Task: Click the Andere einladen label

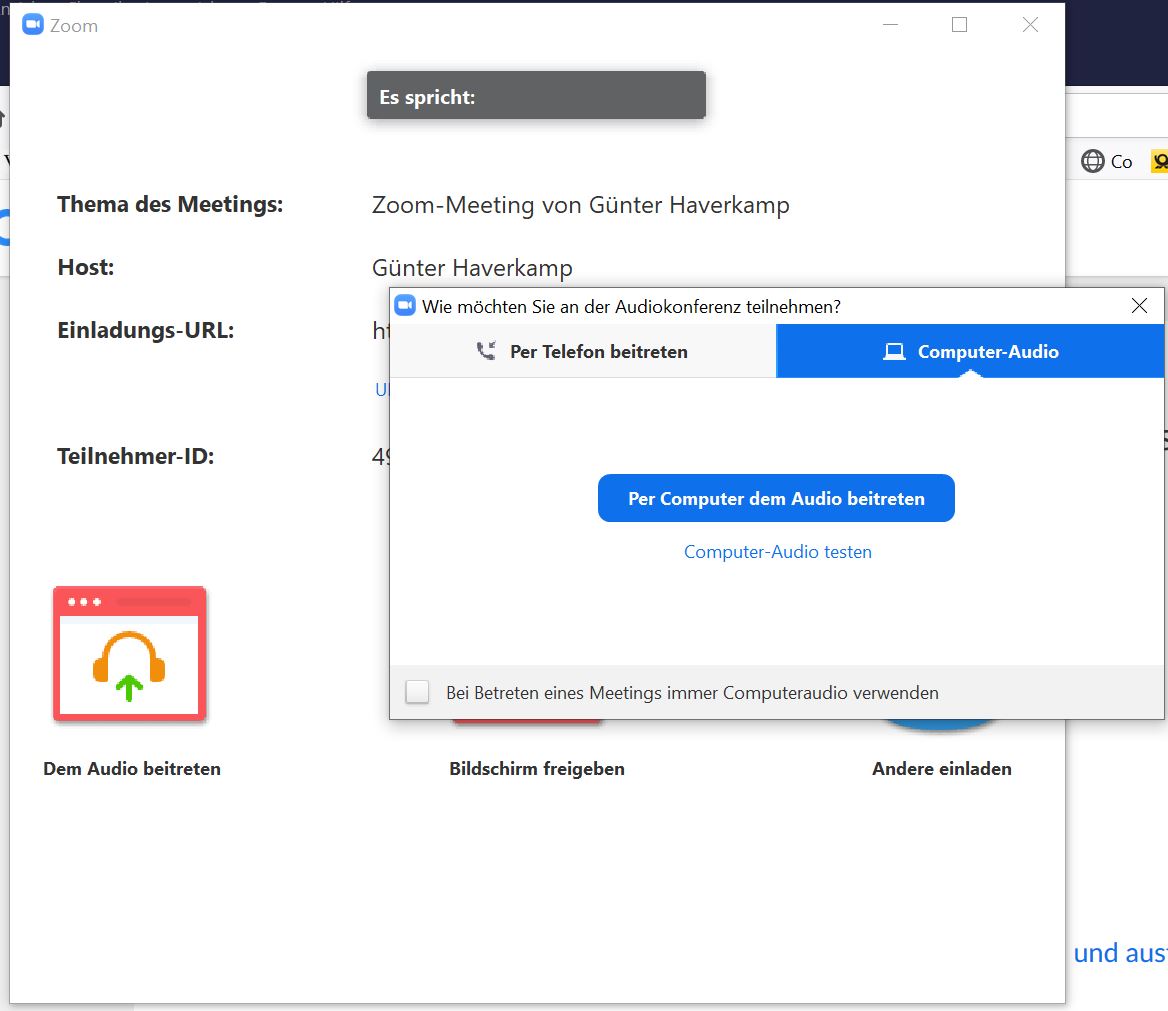Action: [942, 768]
